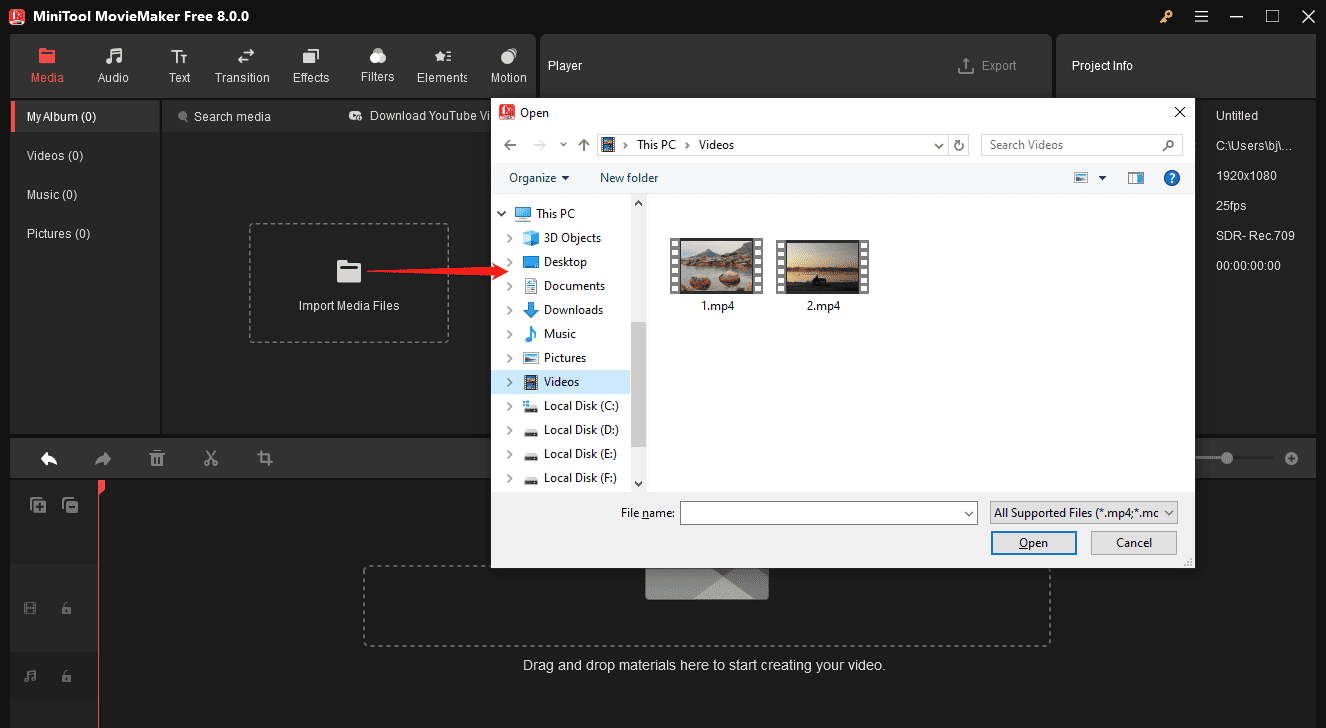Lock the music track
Image resolution: width=1326 pixels, height=728 pixels.
pos(66,676)
